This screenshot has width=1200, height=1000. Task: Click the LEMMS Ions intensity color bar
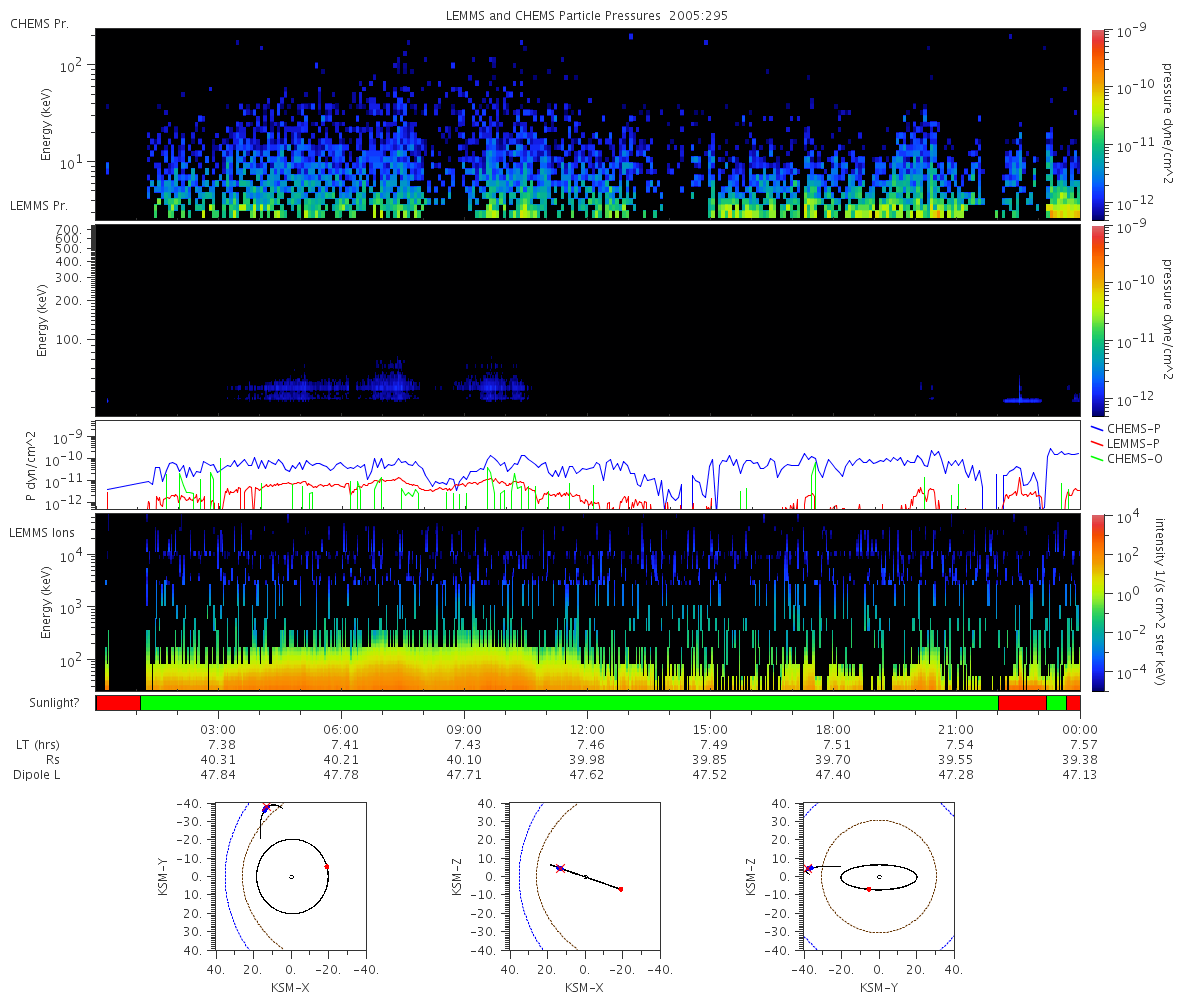pyautogui.click(x=1097, y=602)
